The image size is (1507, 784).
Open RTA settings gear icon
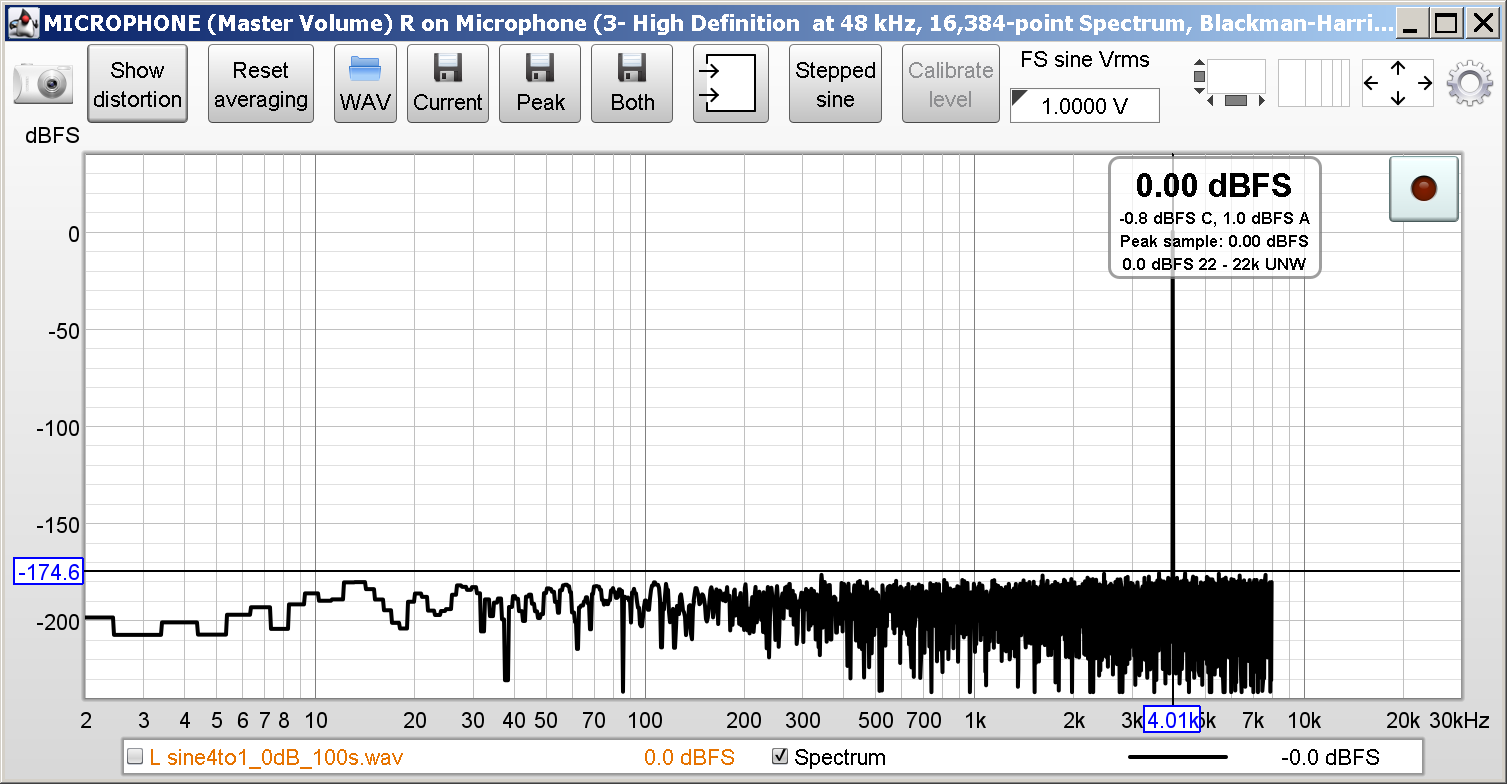click(1470, 84)
